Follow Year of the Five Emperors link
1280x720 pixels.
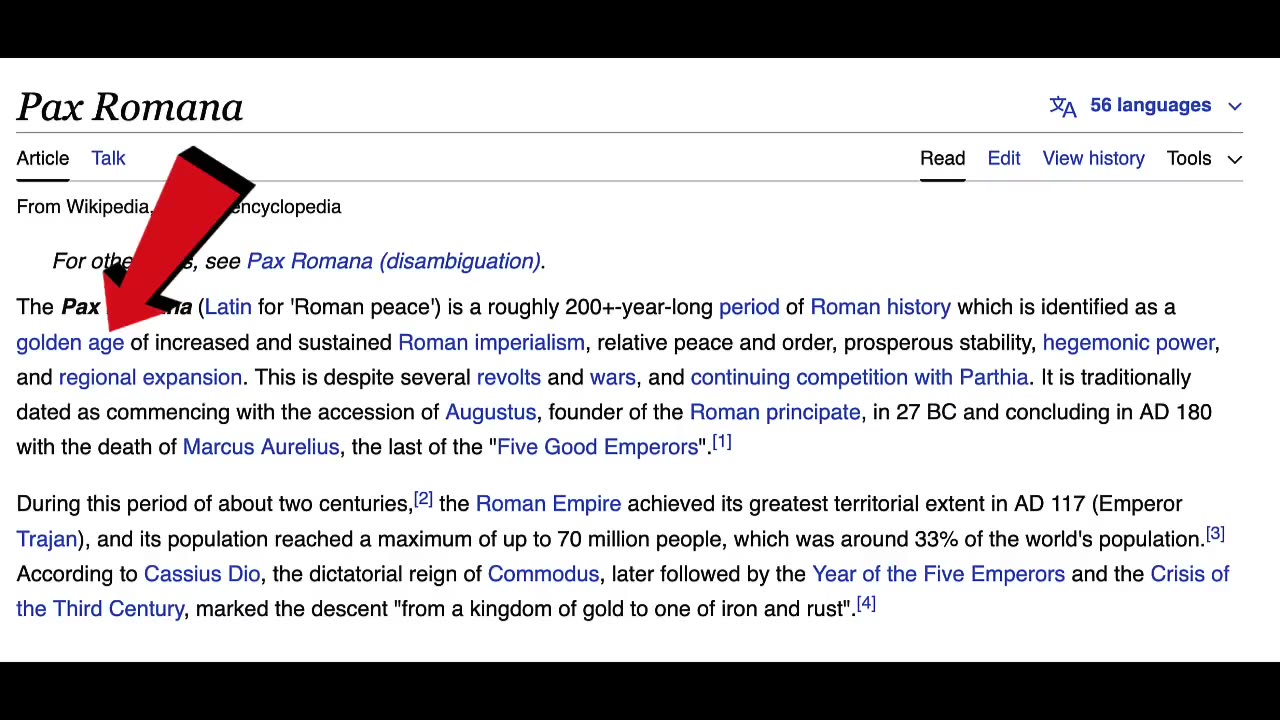pyautogui.click(x=938, y=574)
